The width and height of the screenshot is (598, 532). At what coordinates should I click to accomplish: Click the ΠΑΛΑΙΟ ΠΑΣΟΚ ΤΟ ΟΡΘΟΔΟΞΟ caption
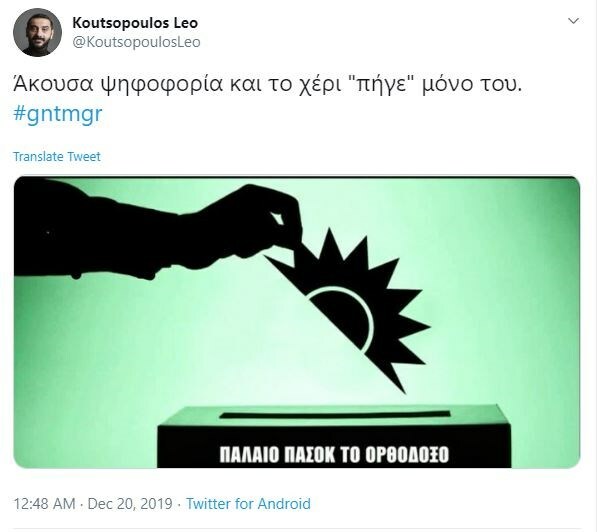coord(334,455)
